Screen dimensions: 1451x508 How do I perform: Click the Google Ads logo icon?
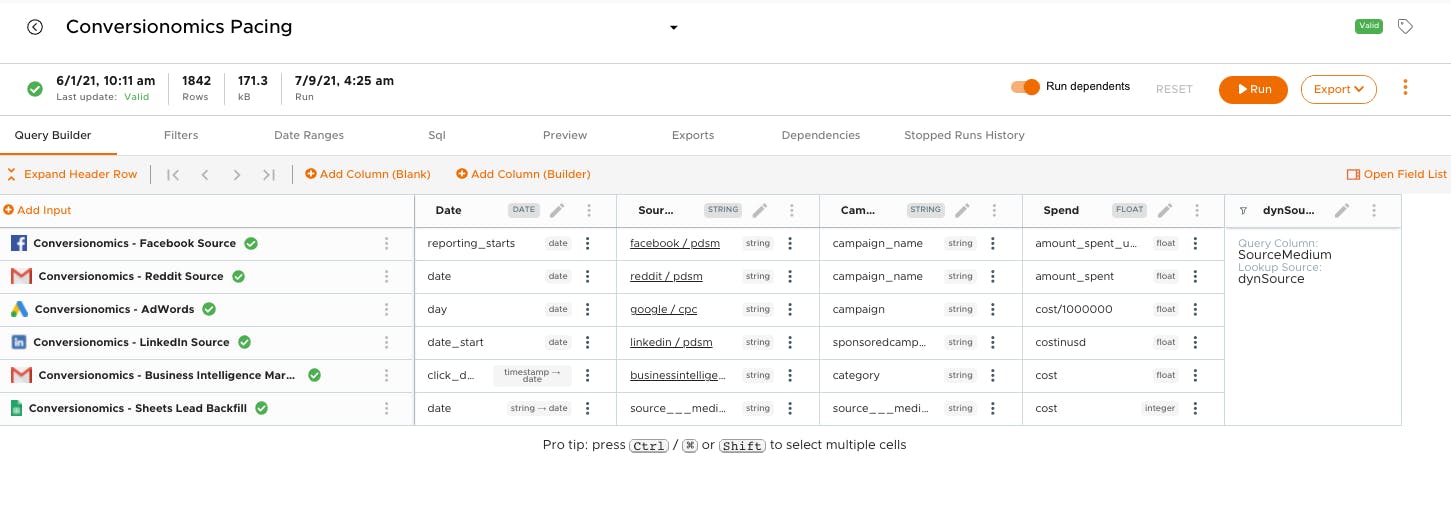tap(19, 309)
